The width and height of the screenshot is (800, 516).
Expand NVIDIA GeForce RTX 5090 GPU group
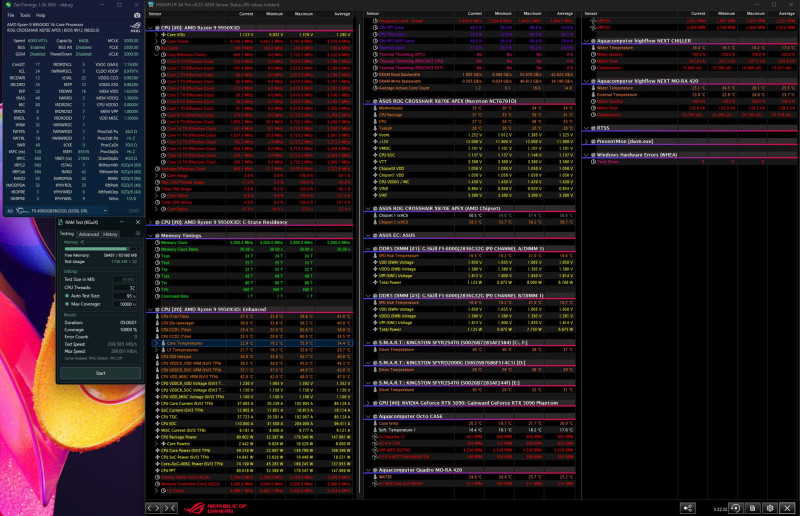pyautogui.click(x=368, y=403)
